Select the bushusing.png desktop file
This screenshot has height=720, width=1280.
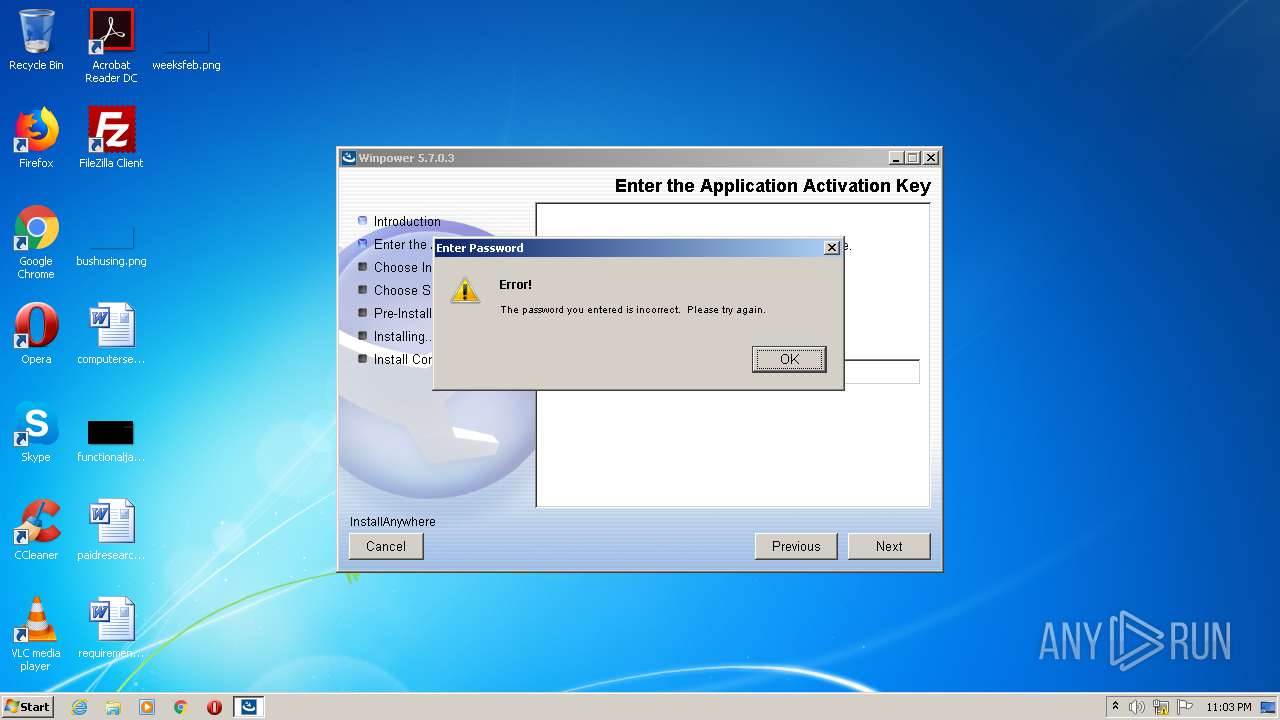click(x=111, y=244)
